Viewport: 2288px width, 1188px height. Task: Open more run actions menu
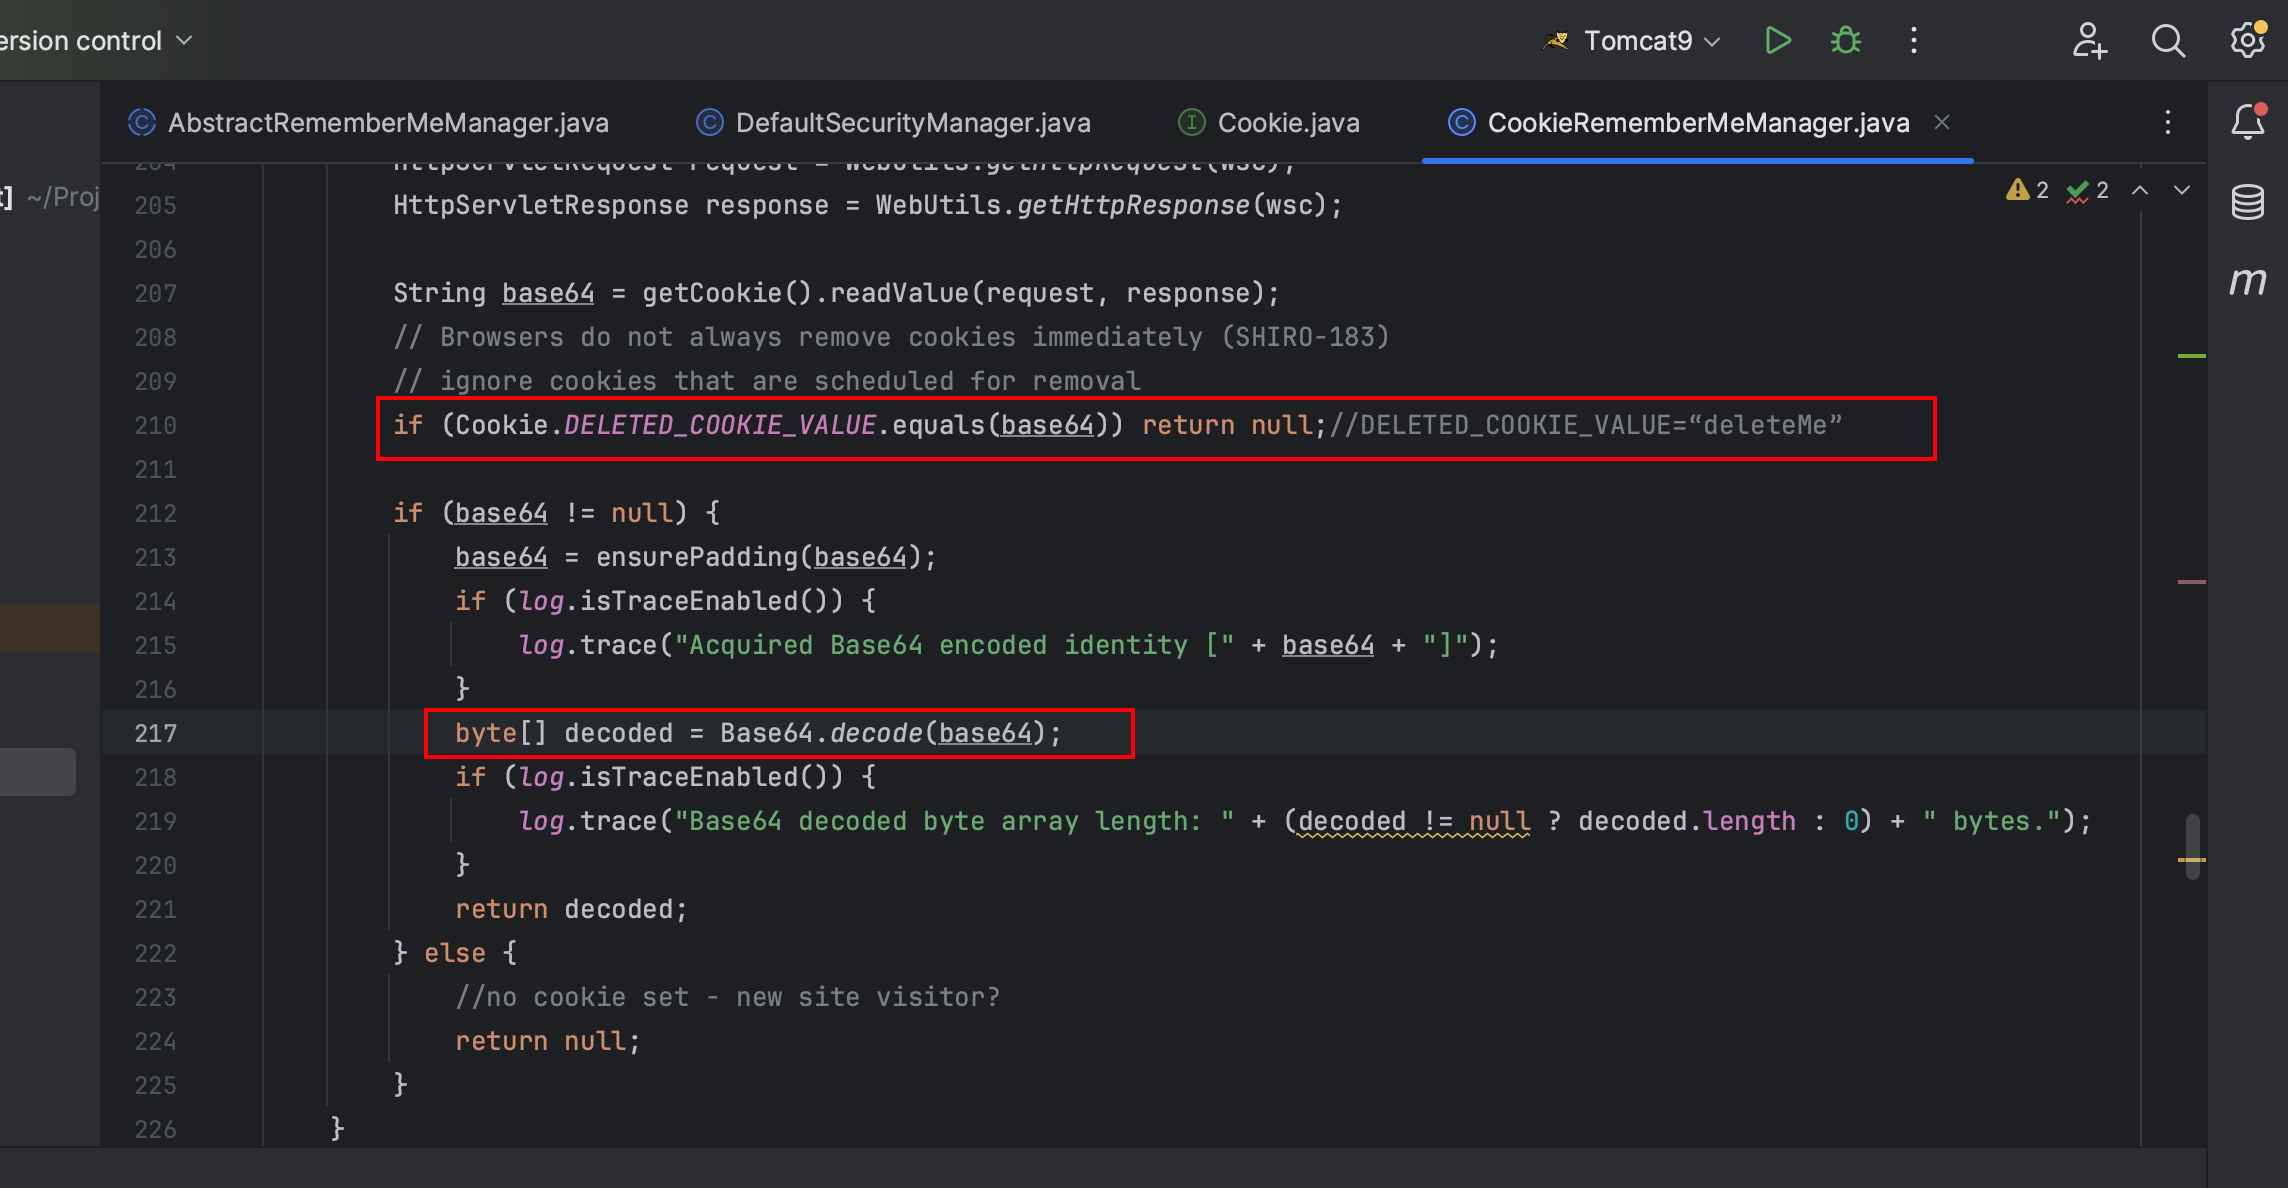click(x=1913, y=41)
